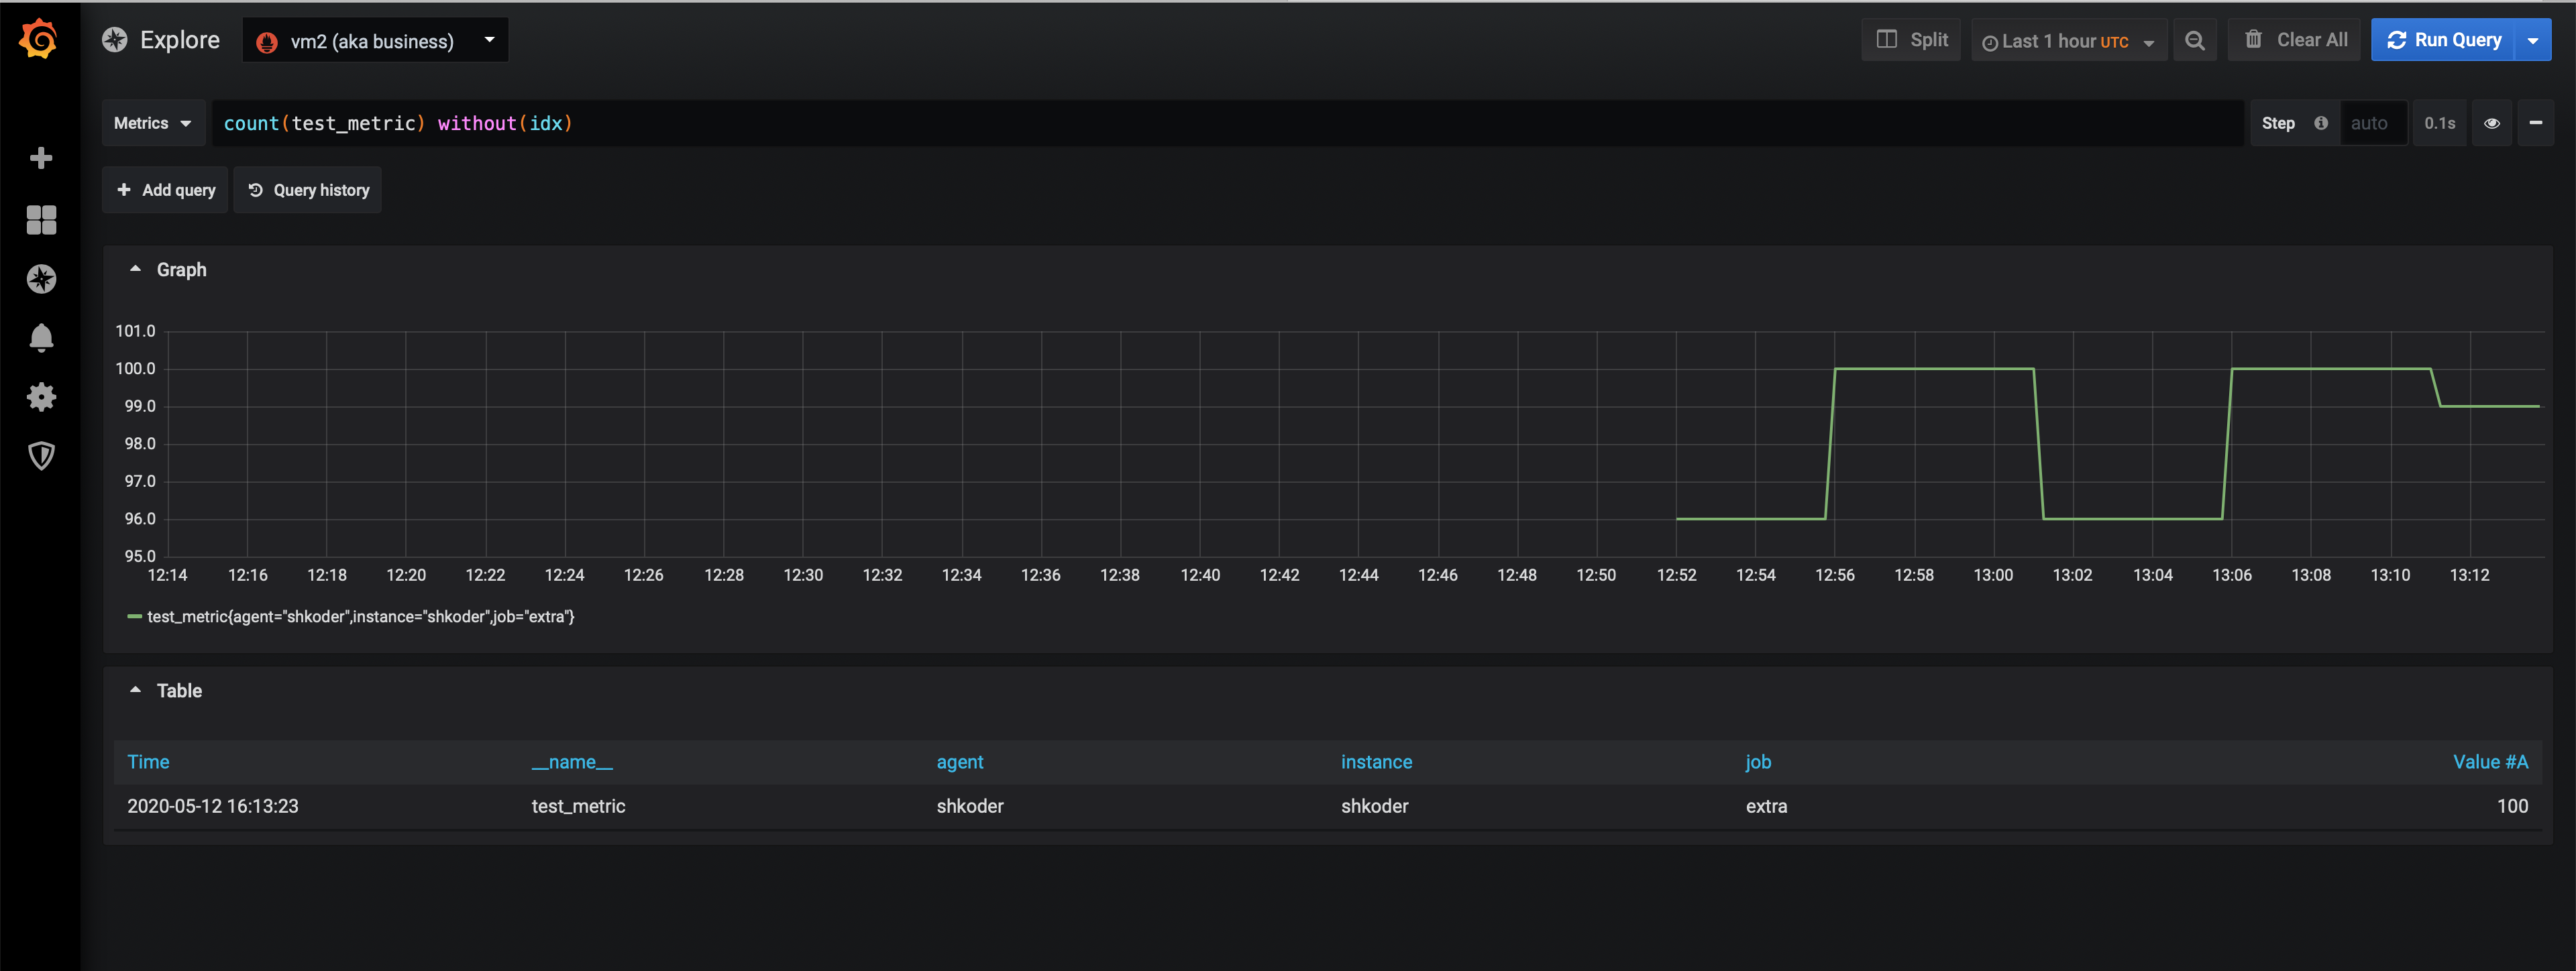Open the Configuration gear icon in sidebar

click(41, 397)
